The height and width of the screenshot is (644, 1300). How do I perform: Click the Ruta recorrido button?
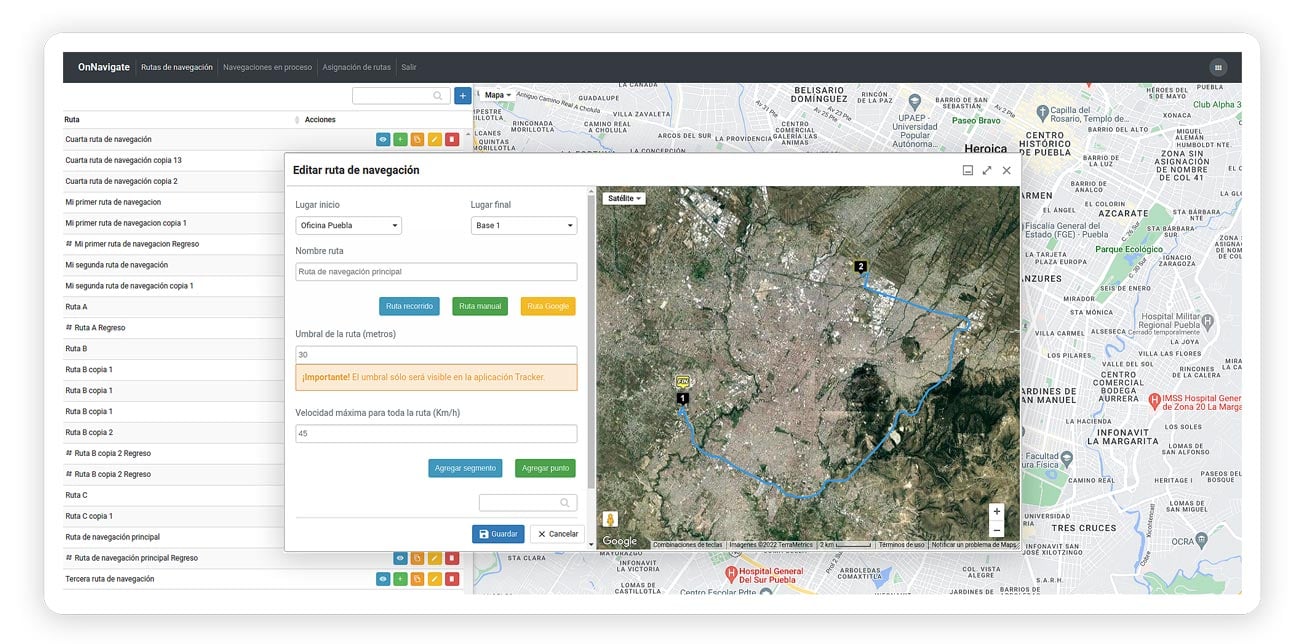[409, 306]
